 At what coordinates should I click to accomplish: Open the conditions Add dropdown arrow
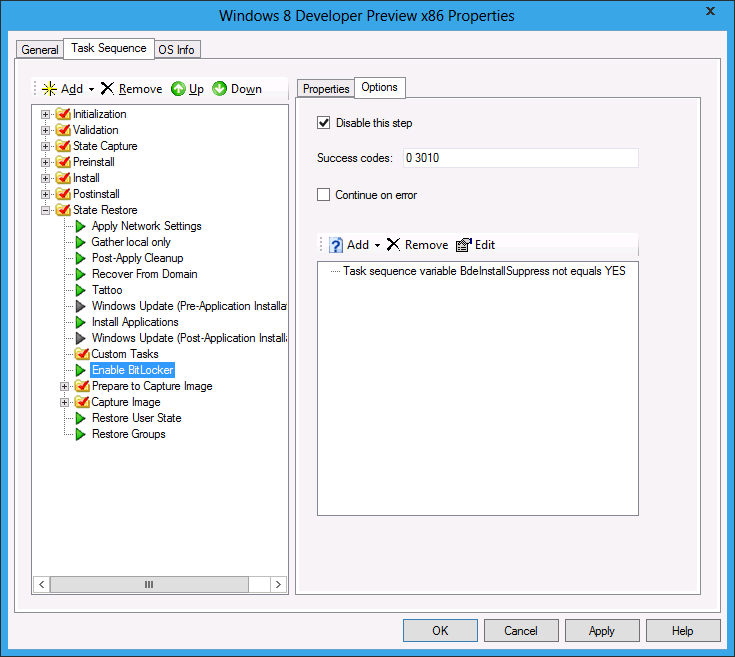coord(377,245)
